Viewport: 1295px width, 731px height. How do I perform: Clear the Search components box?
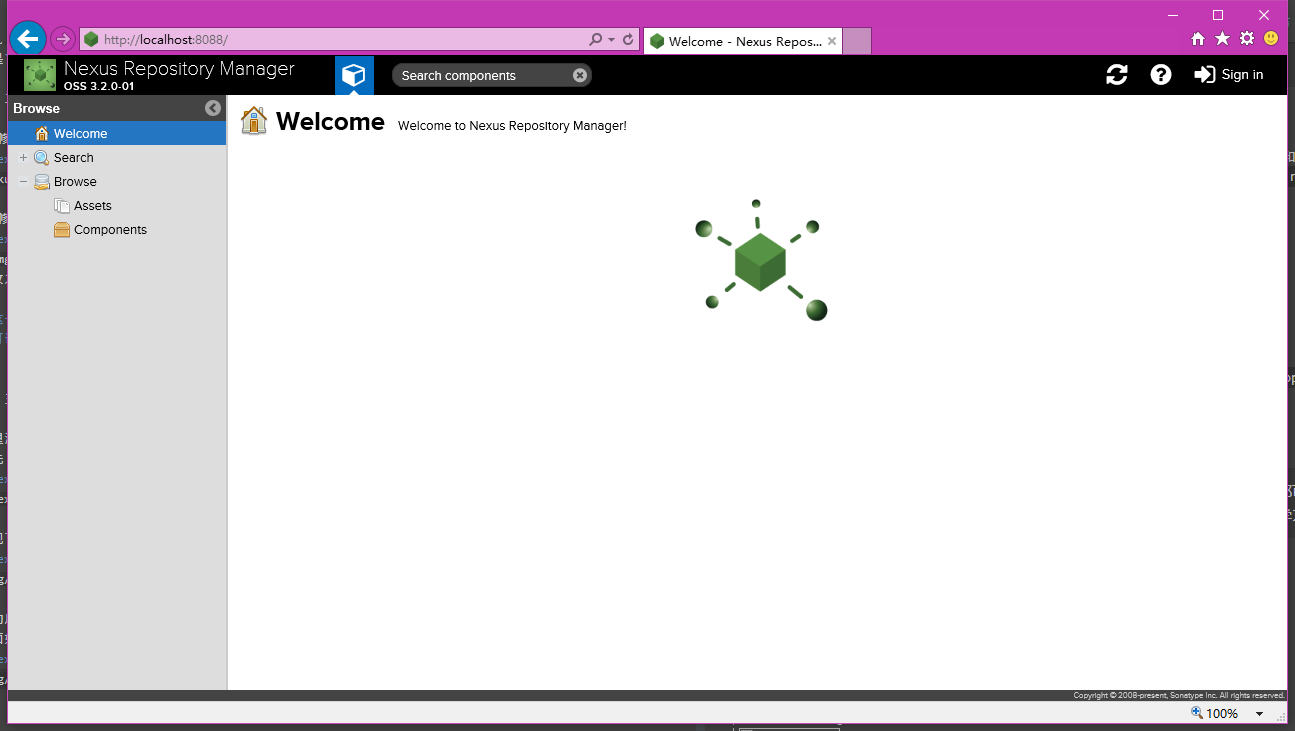[579, 75]
